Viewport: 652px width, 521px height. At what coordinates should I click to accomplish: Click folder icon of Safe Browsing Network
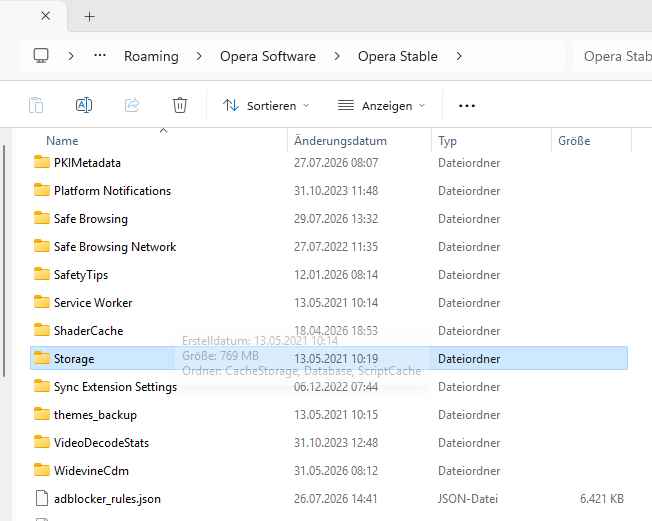42,246
